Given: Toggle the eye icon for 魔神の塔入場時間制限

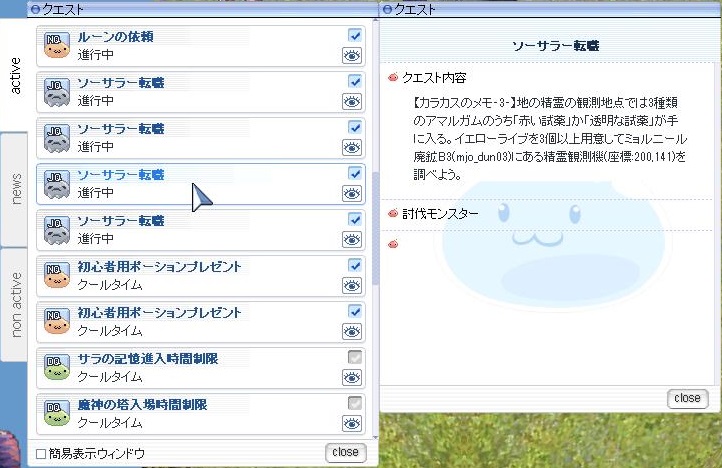Looking at the screenshot, I should 352,424.
